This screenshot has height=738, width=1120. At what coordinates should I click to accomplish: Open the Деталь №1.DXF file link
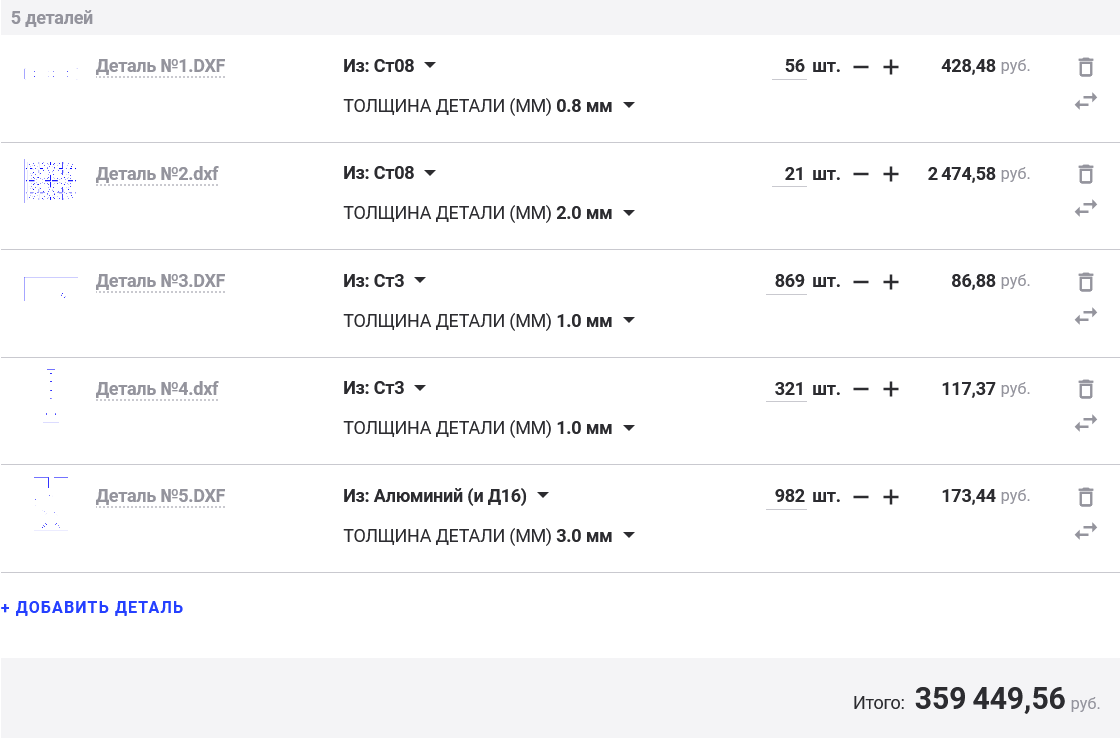tap(160, 67)
